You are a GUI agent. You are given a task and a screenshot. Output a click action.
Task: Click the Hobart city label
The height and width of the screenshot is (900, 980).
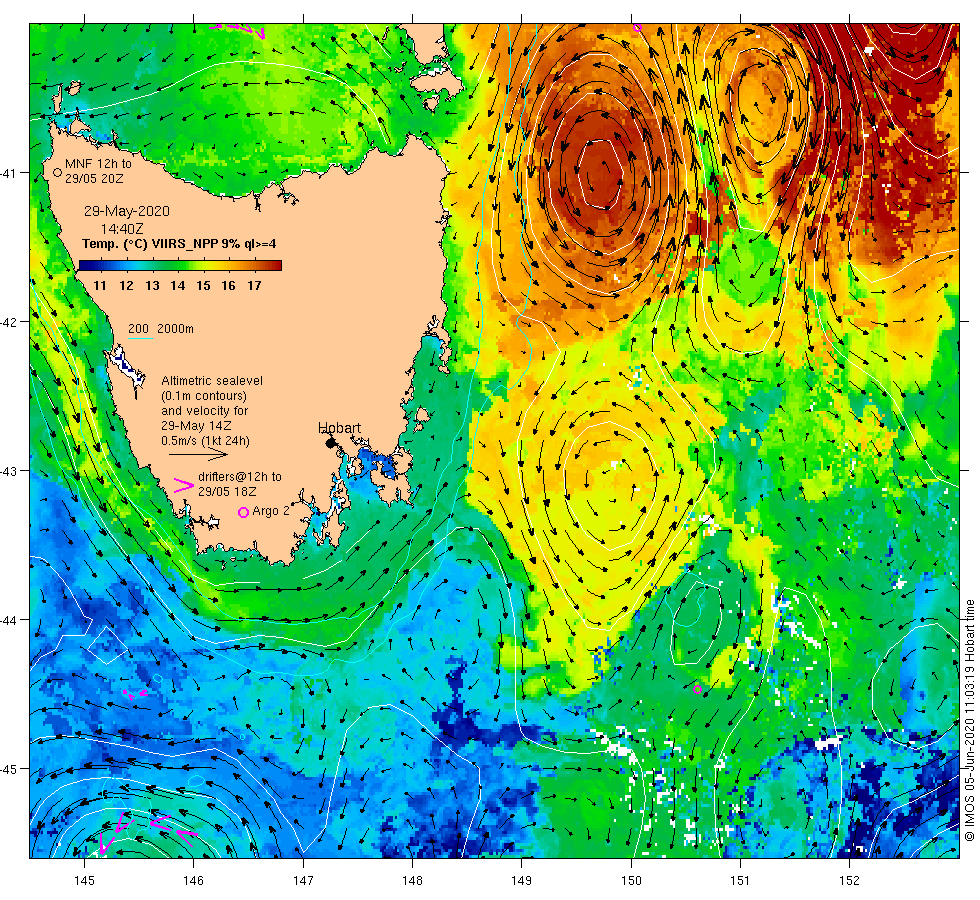click(339, 428)
